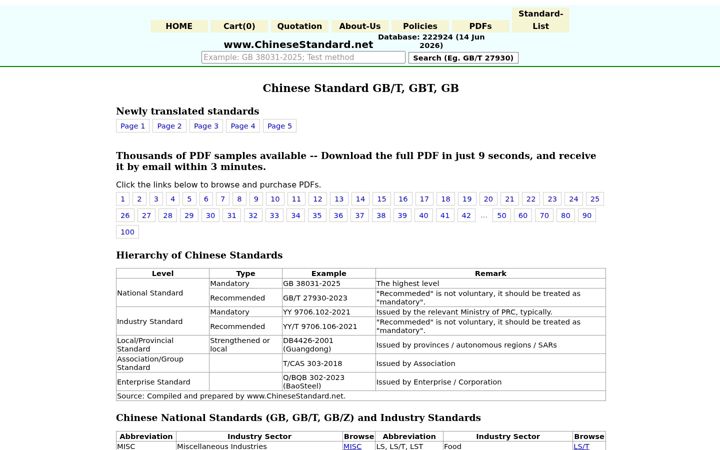Browse PDF list page 1
720x450 pixels.
(123, 199)
